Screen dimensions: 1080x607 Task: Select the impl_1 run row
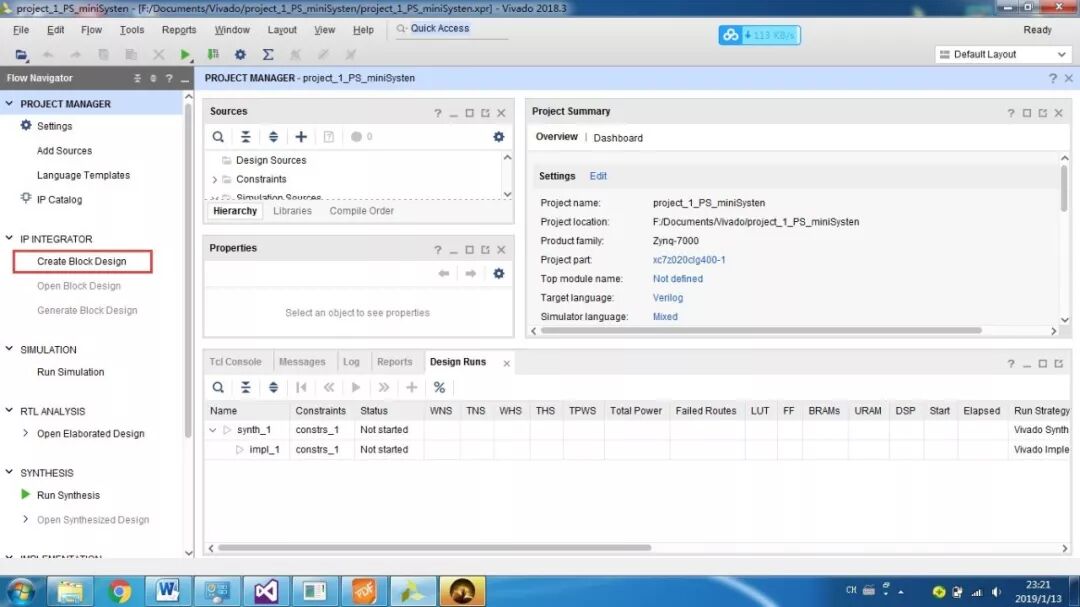click(637, 450)
